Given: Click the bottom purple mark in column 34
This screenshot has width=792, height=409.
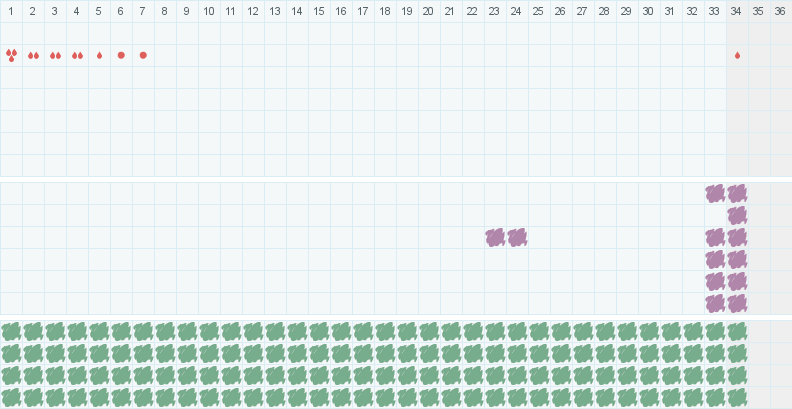Looking at the screenshot, I should (x=737, y=303).
